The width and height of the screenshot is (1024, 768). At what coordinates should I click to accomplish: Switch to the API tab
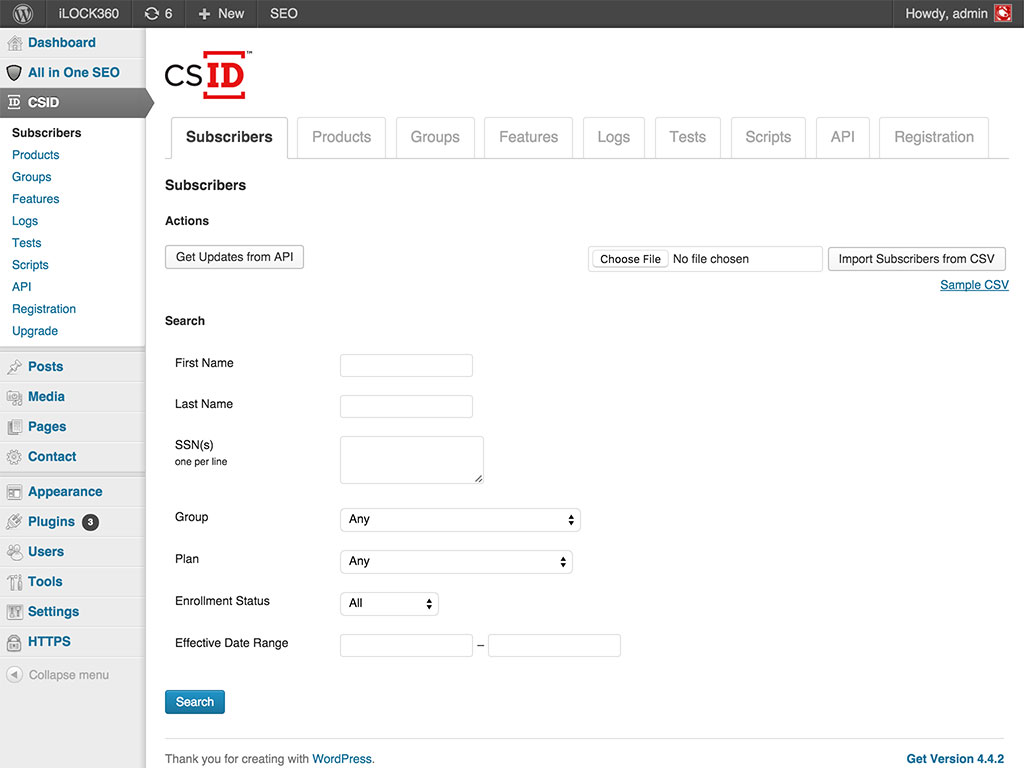842,137
